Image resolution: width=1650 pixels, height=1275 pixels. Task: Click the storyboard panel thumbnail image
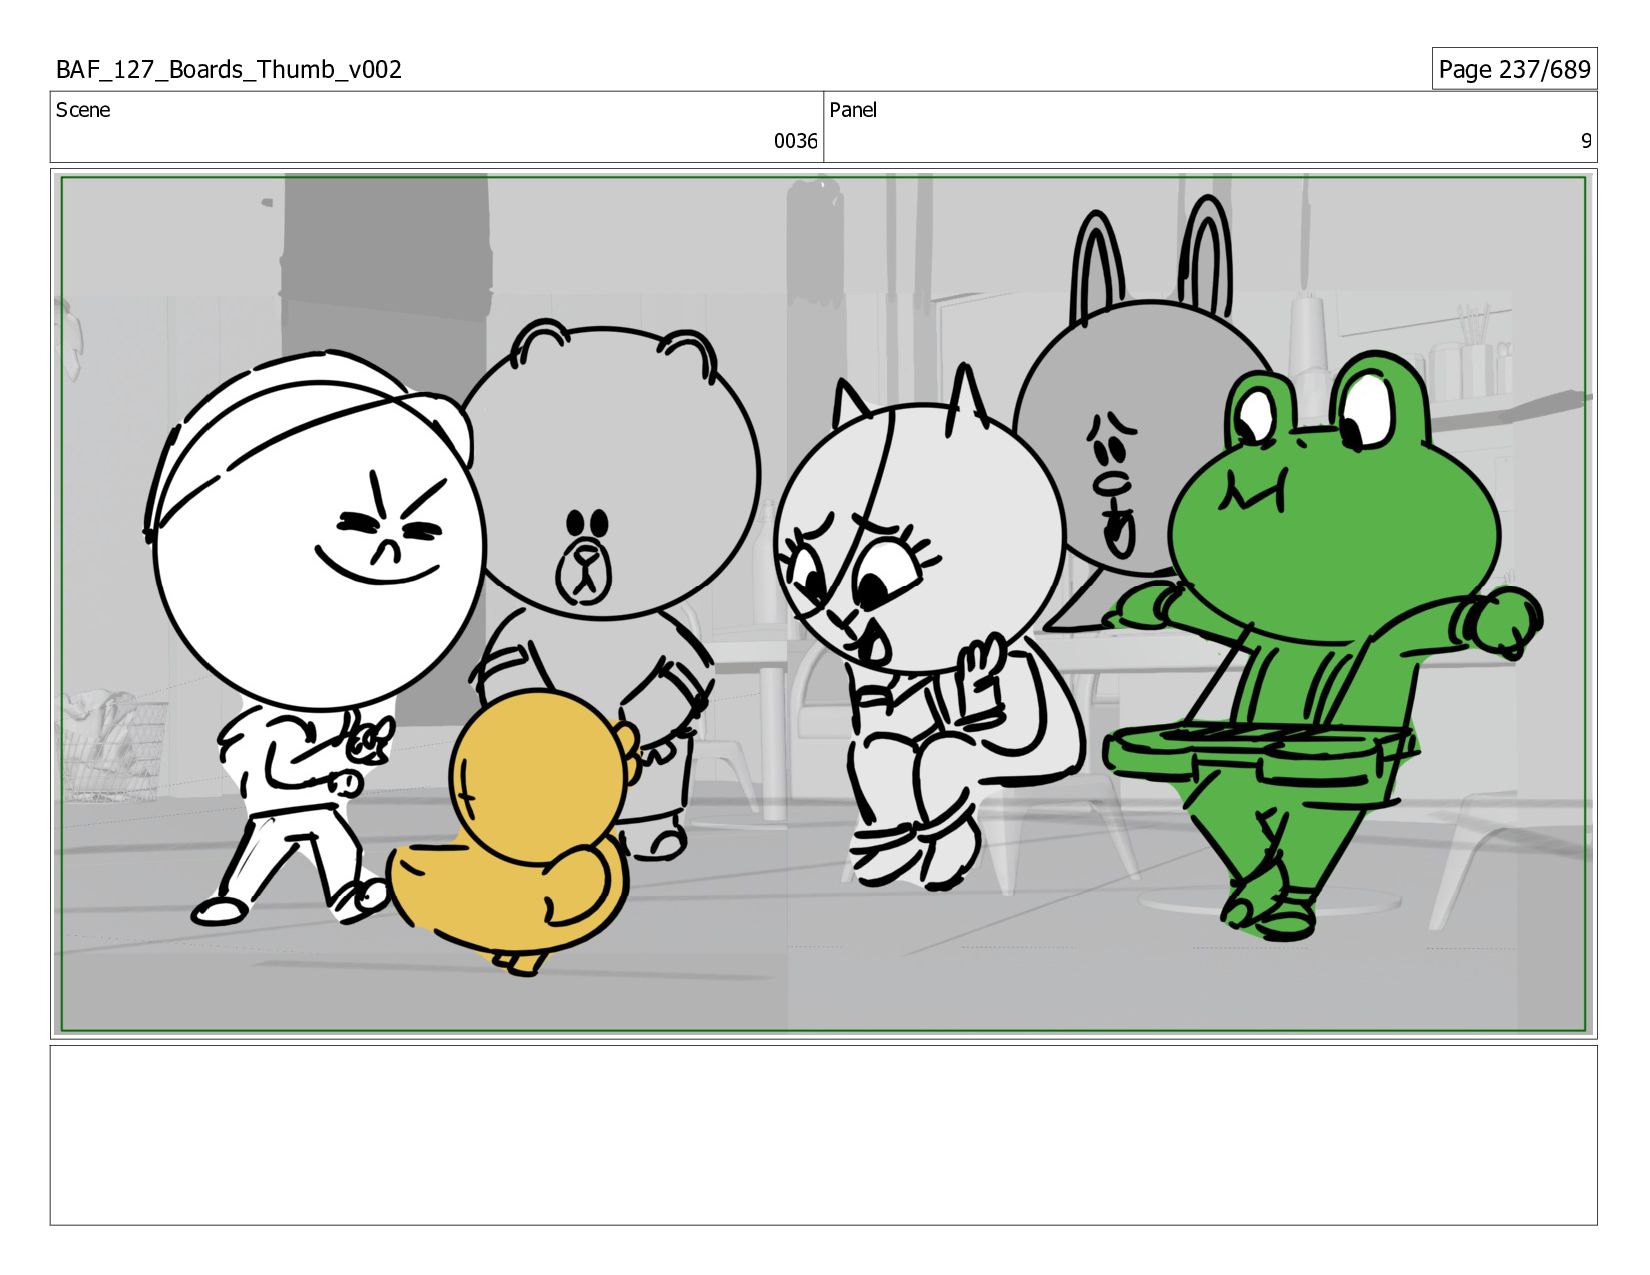[x=824, y=604]
